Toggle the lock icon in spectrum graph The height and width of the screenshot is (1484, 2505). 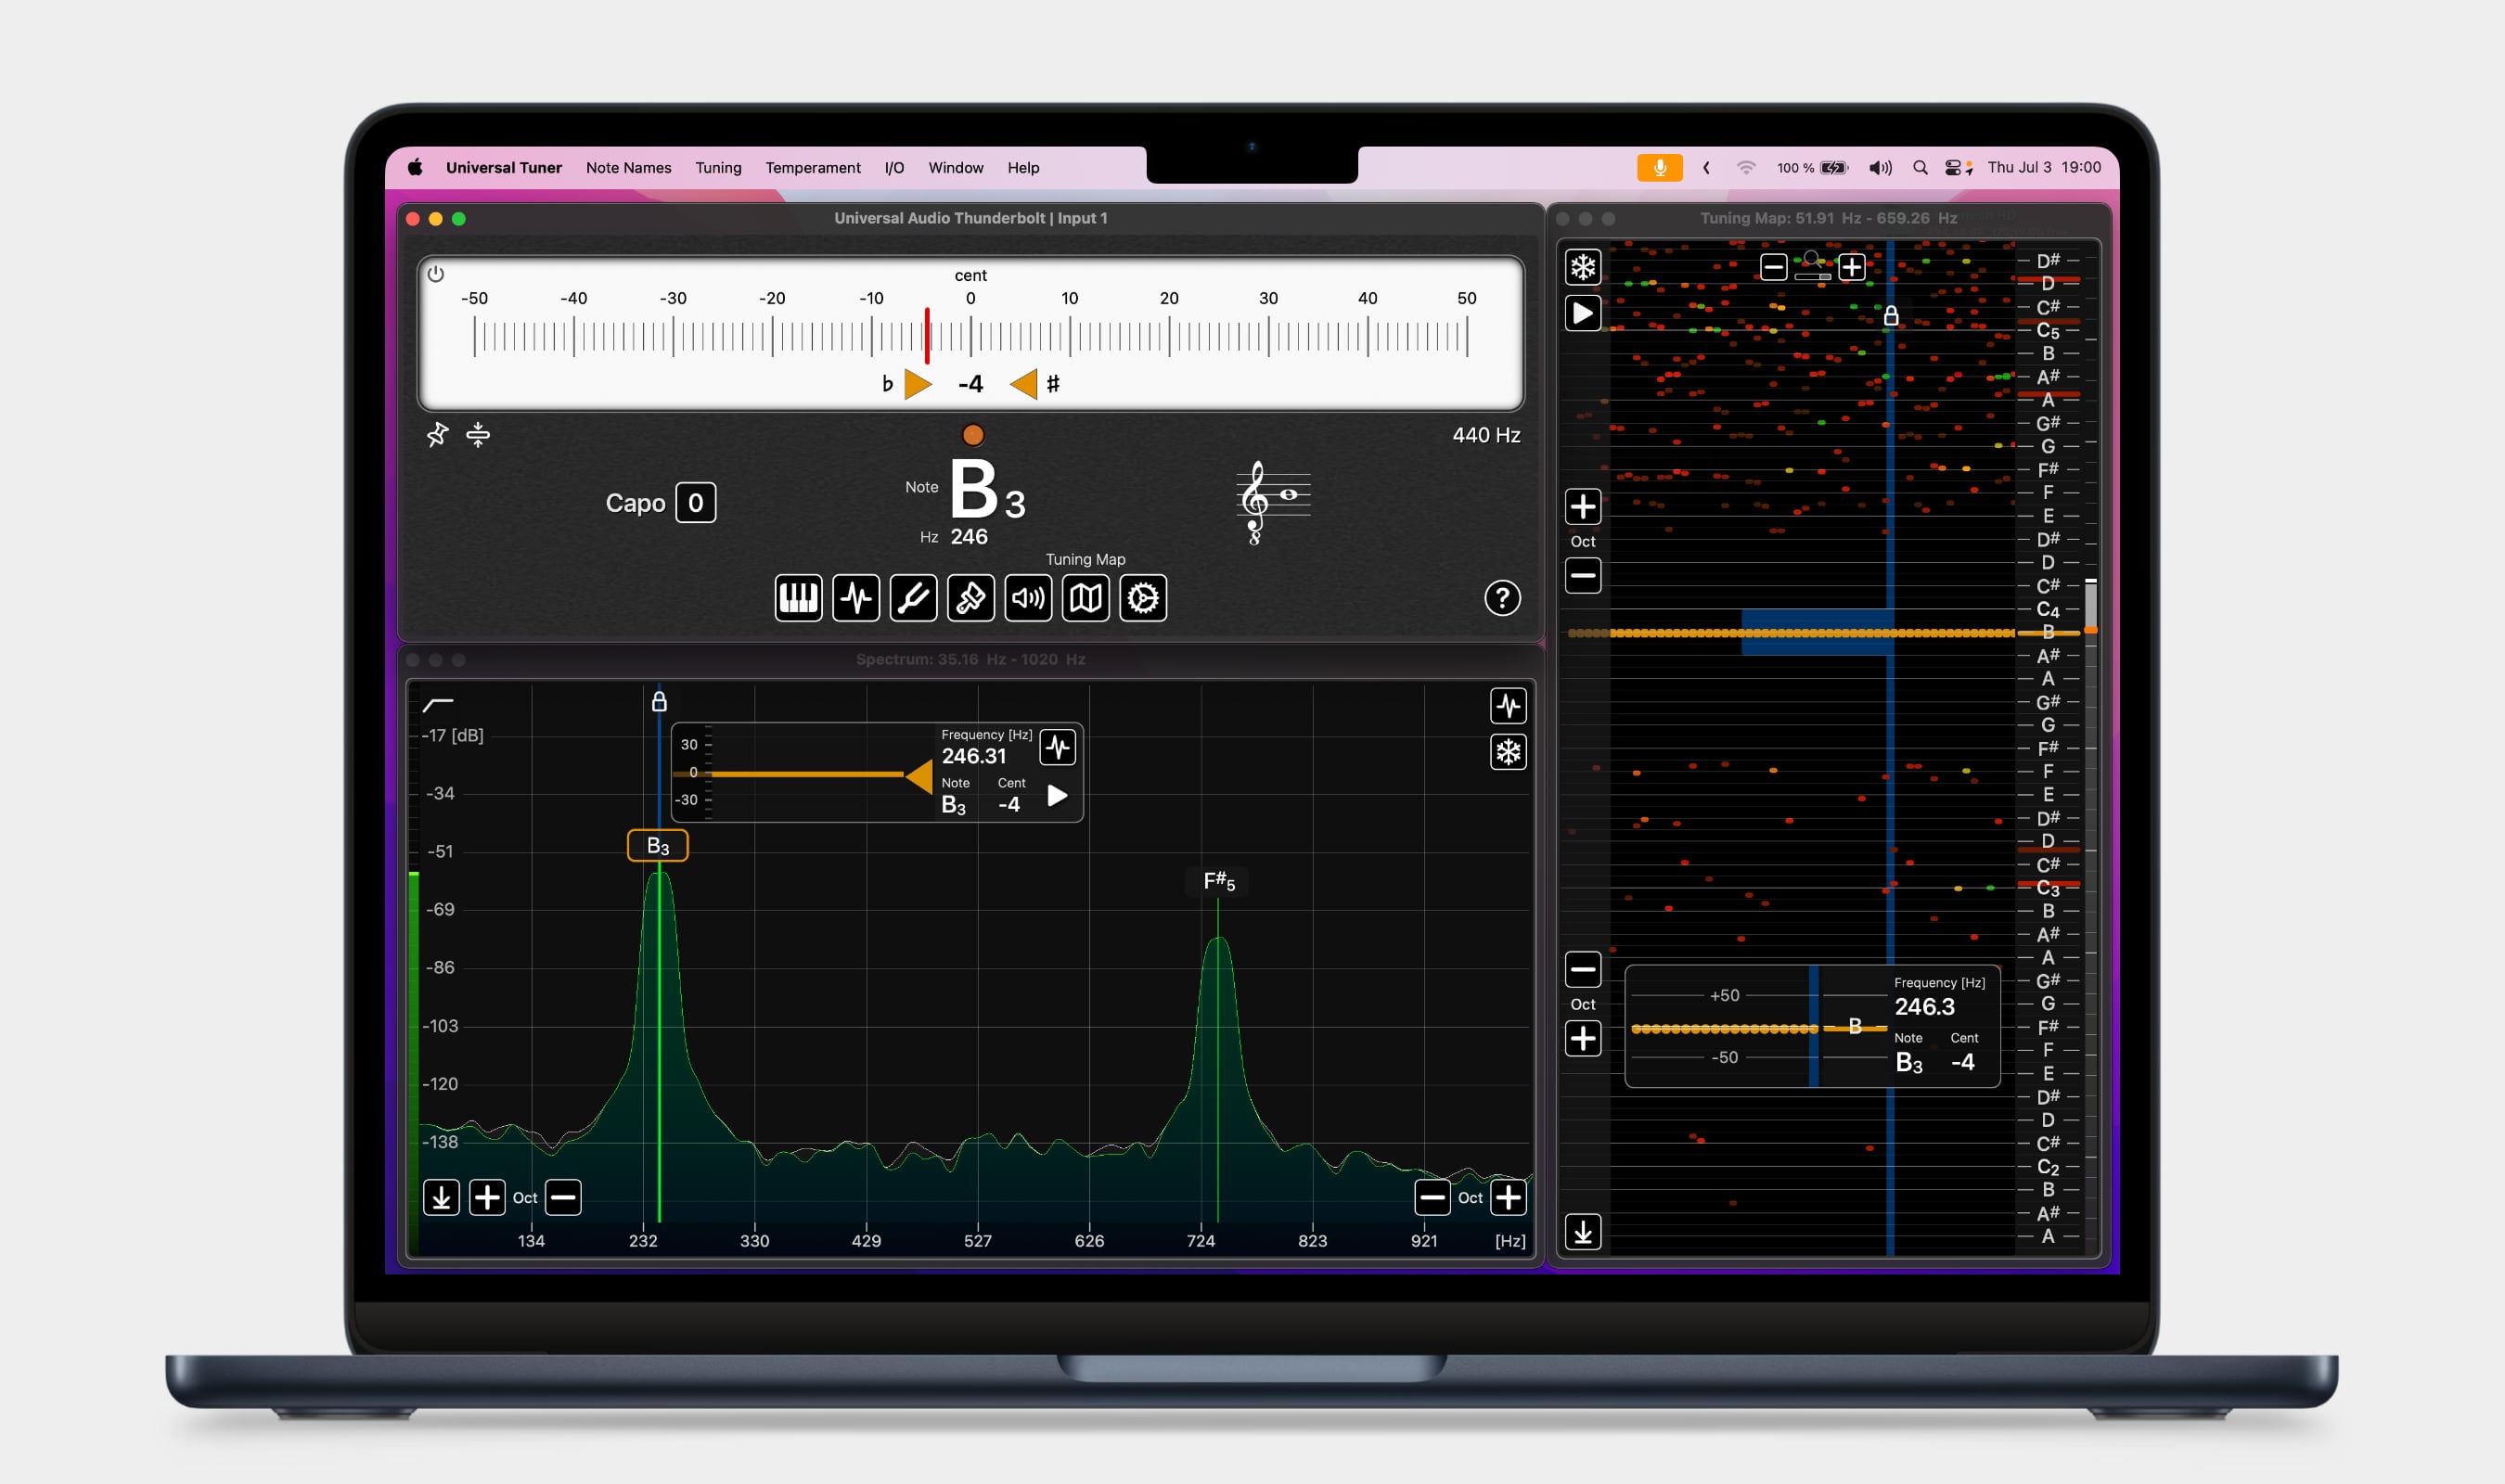(x=659, y=702)
